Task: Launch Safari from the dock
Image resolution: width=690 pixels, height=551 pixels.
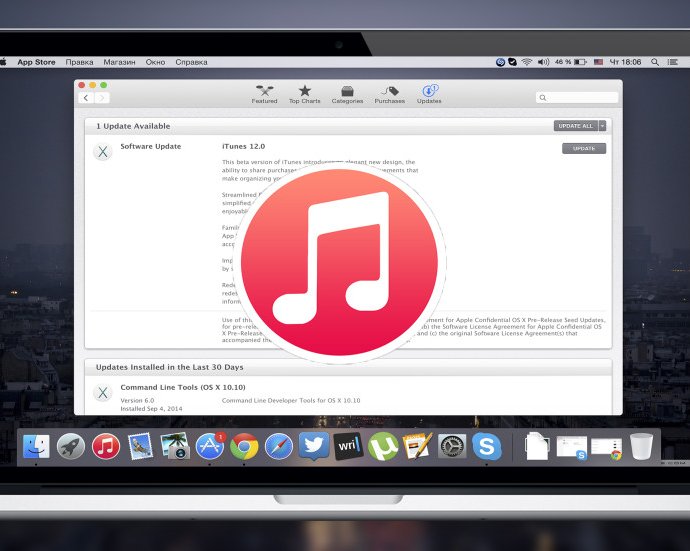Action: (x=279, y=446)
